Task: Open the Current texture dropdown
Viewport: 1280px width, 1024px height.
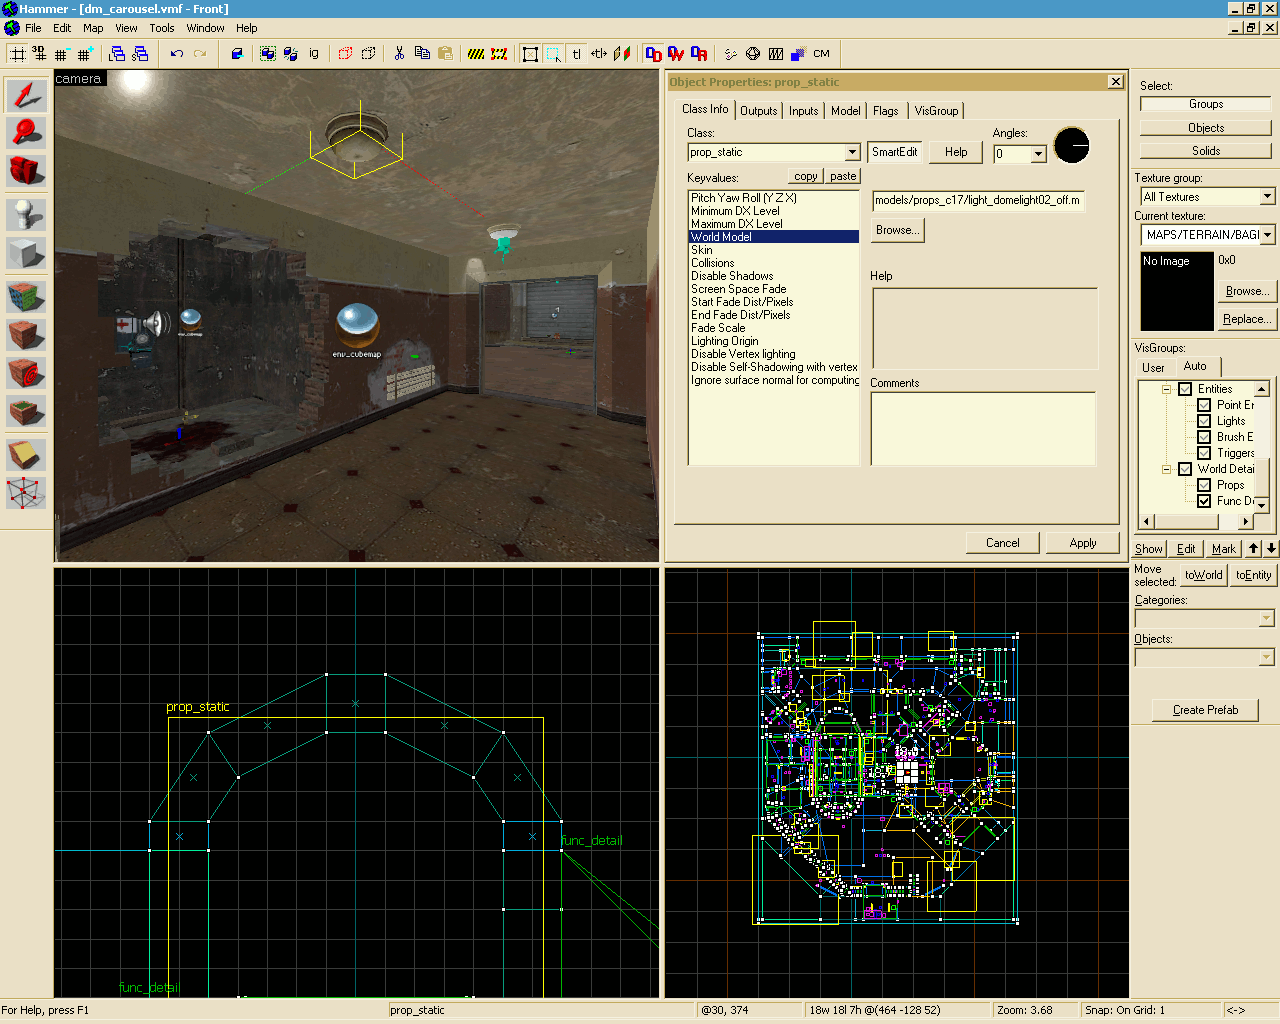Action: pyautogui.click(x=1267, y=235)
